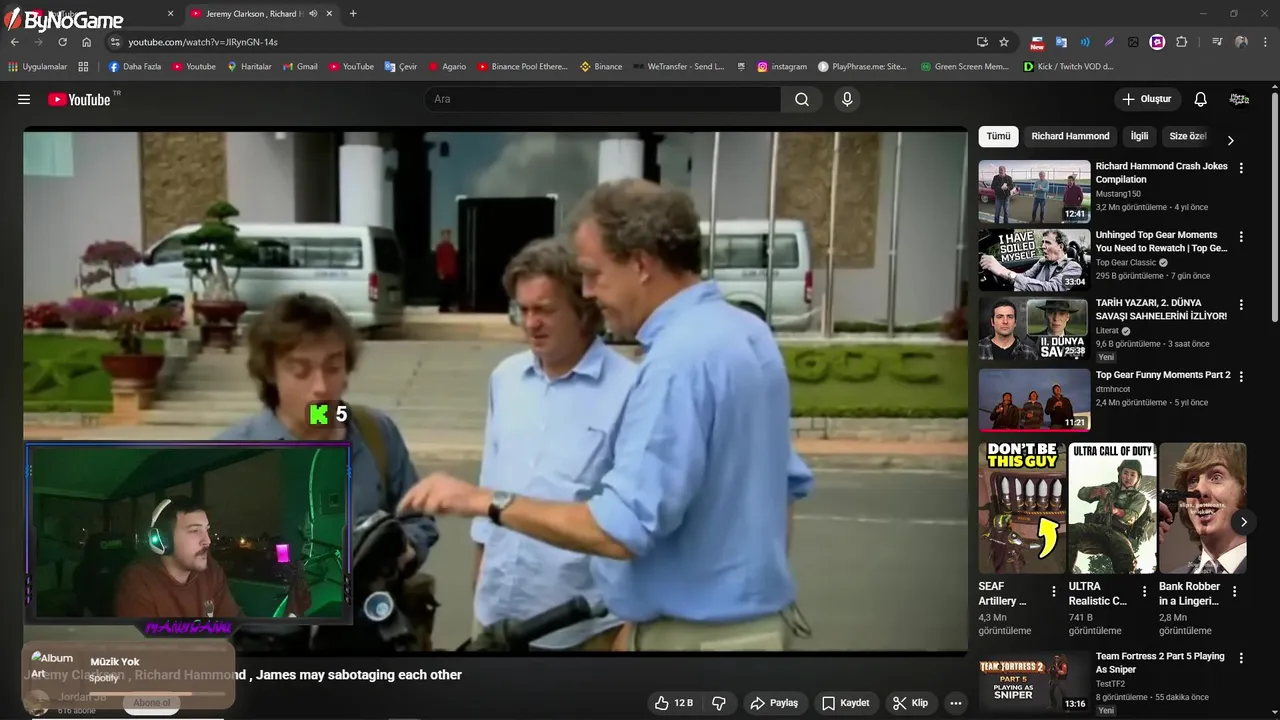
Task: Open the Haritalar maps bookmark
Action: point(249,67)
